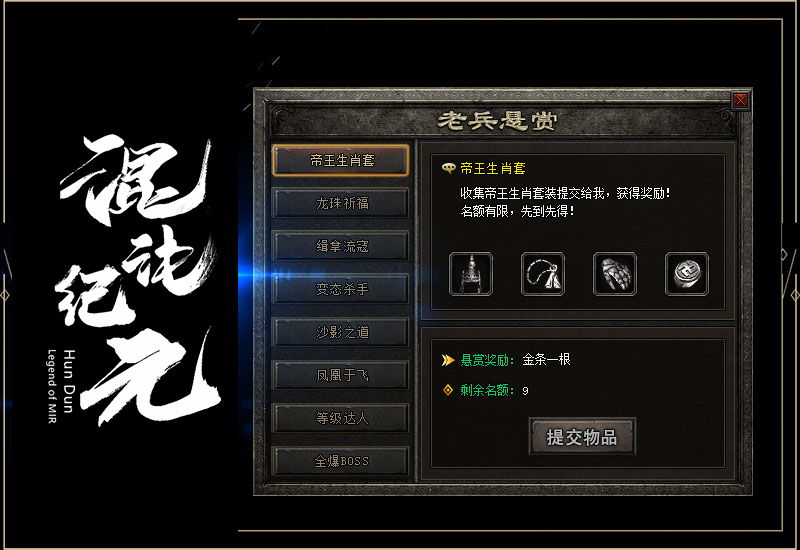Select the ring item icon
800x550 pixels.
click(x=687, y=274)
